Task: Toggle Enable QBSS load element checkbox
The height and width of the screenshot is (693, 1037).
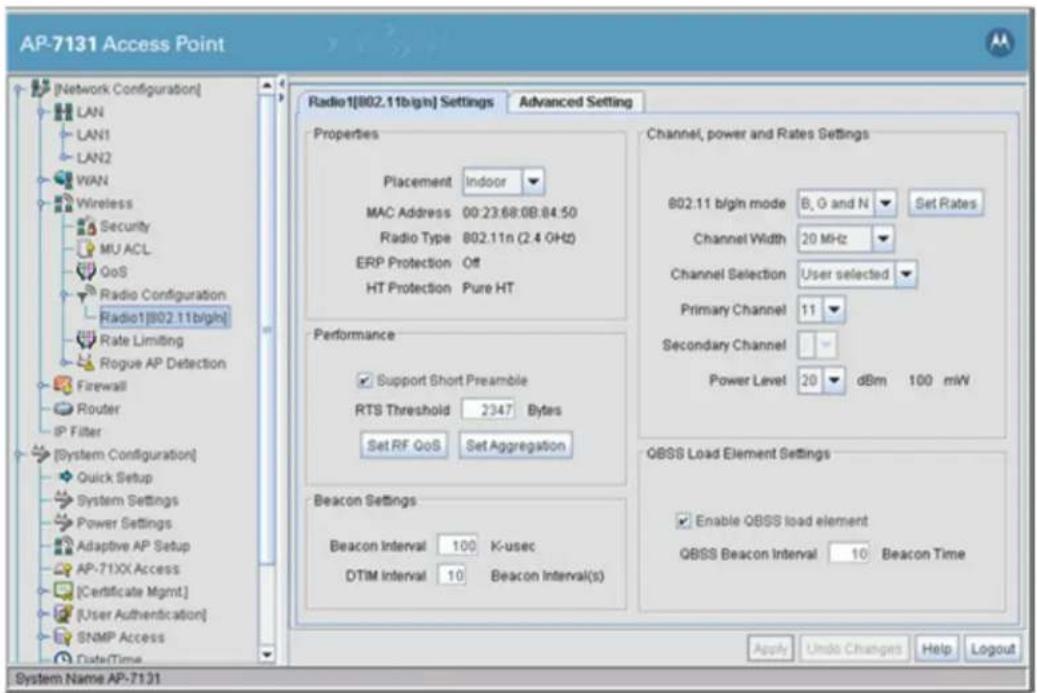Action: pyautogui.click(x=683, y=520)
